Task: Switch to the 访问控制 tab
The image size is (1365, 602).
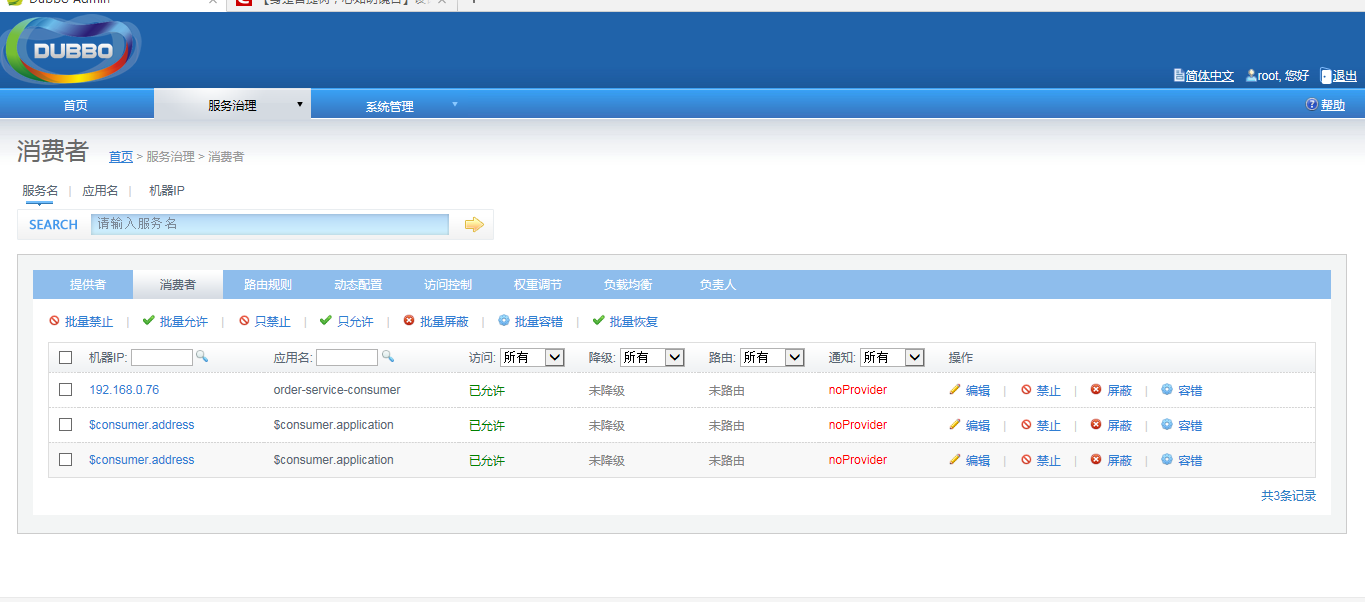Action: coord(448,285)
